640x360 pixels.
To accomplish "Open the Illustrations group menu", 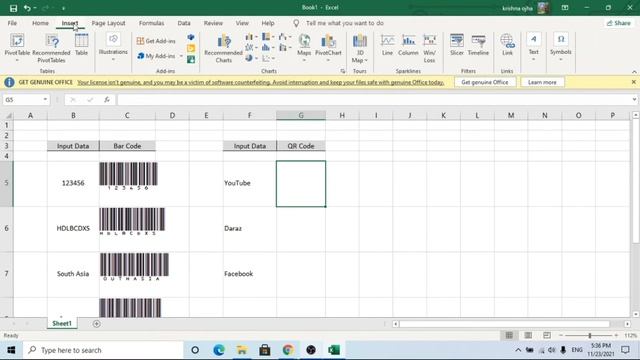I will pos(113,47).
